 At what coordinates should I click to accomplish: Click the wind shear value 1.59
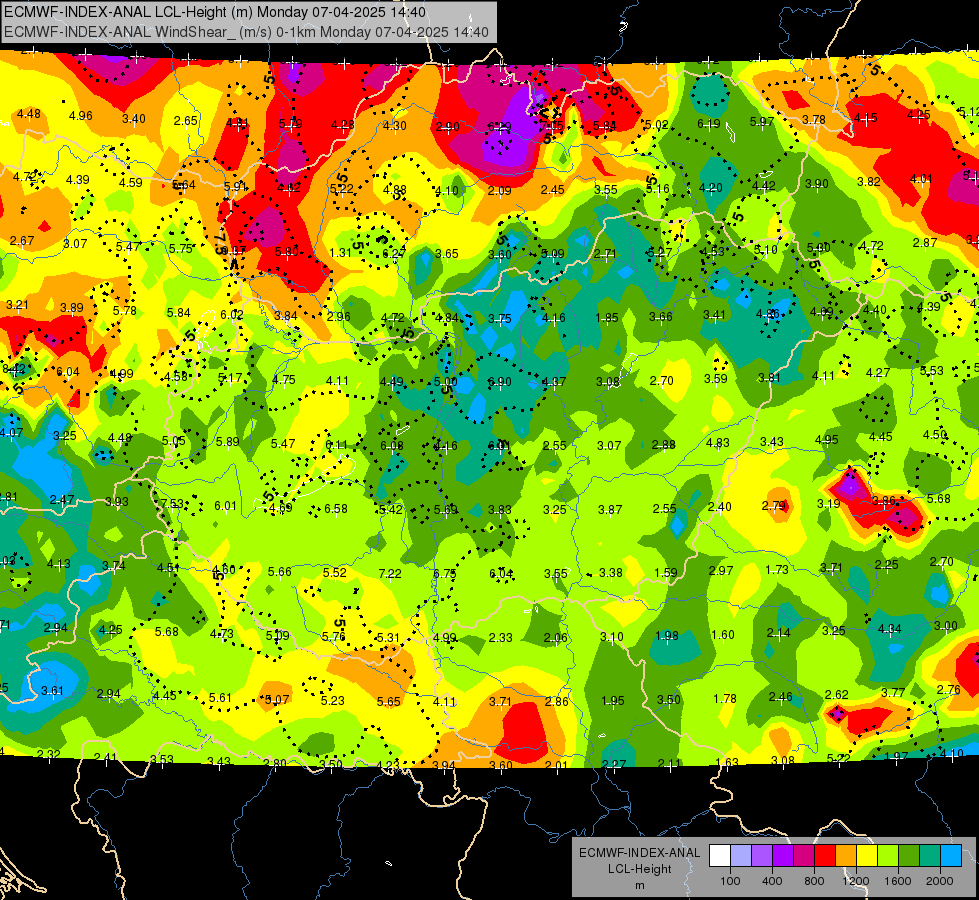coord(666,572)
